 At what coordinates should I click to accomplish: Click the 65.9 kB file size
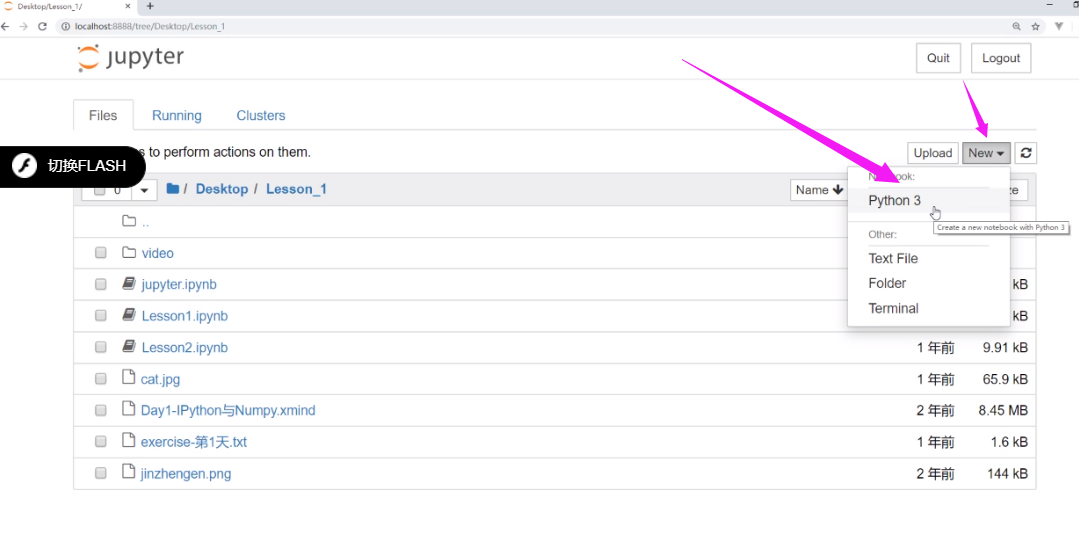coord(1005,379)
